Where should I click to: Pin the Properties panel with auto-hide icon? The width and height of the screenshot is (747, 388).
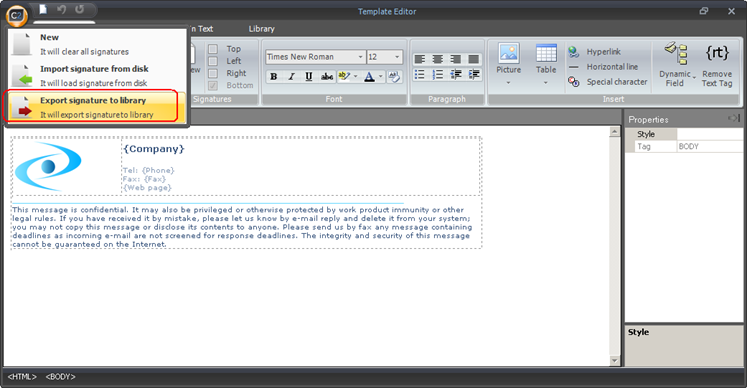tap(734, 118)
